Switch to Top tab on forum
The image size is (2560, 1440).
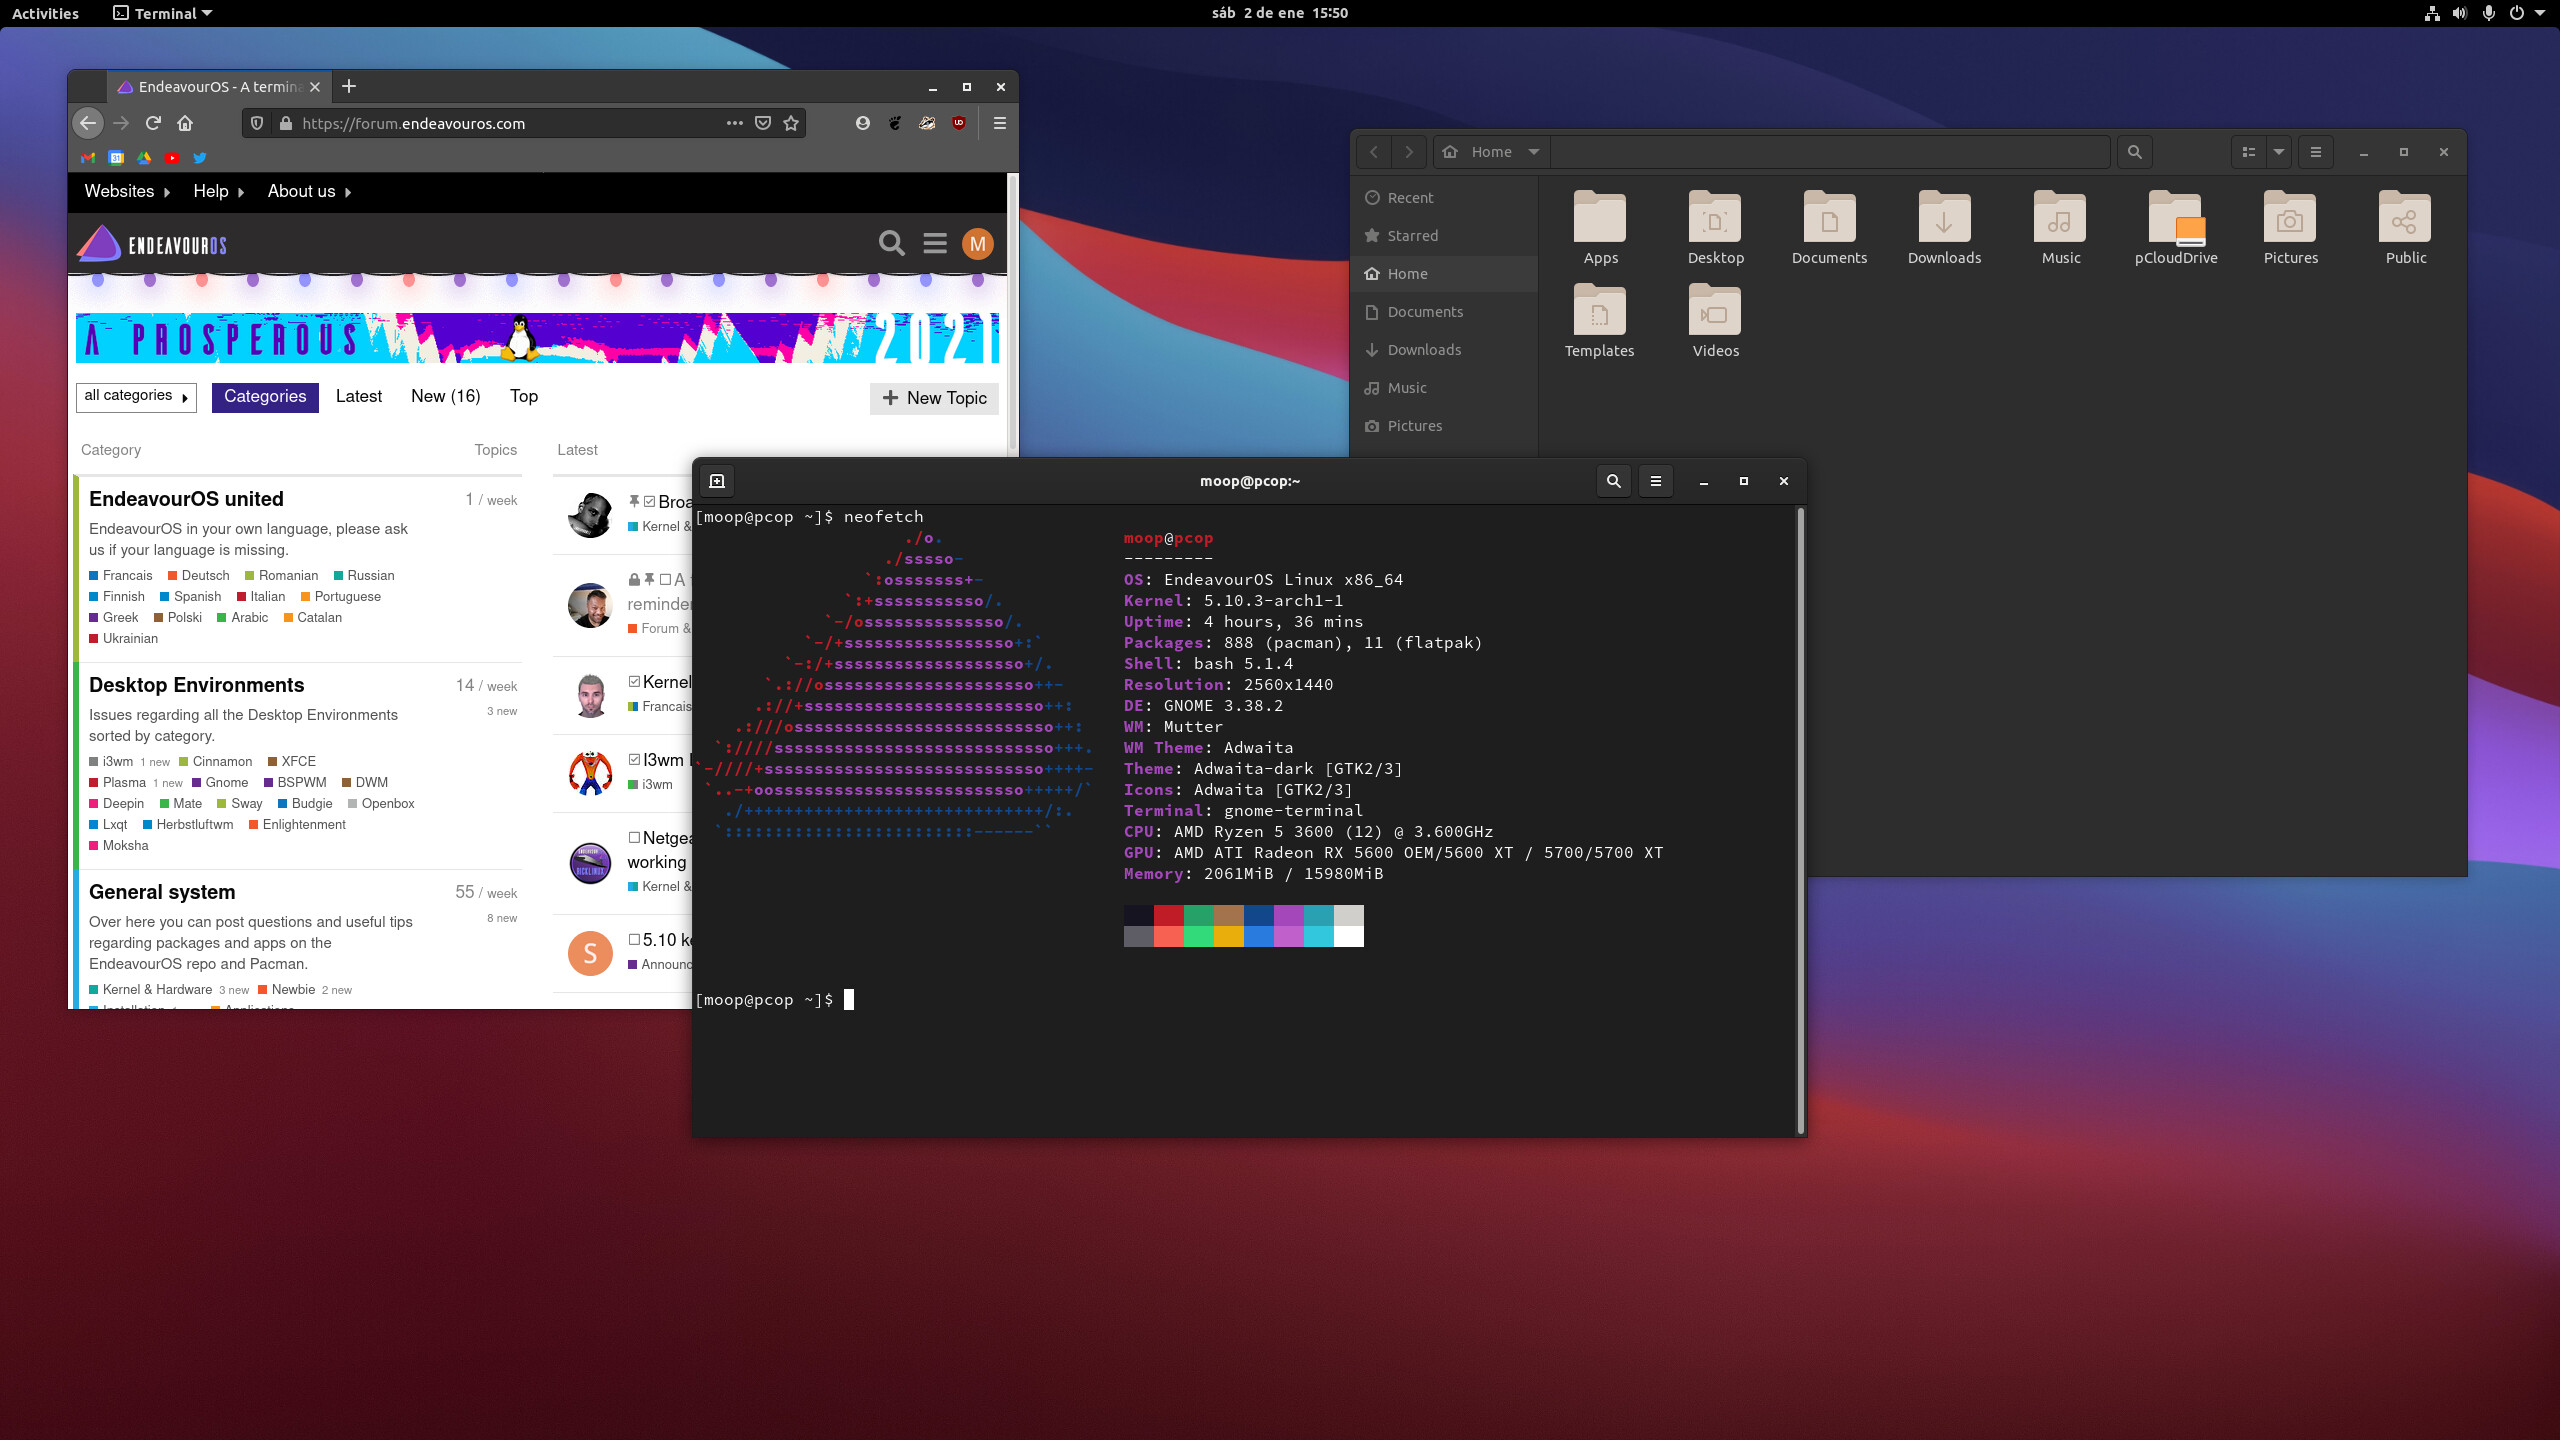pyautogui.click(x=523, y=396)
